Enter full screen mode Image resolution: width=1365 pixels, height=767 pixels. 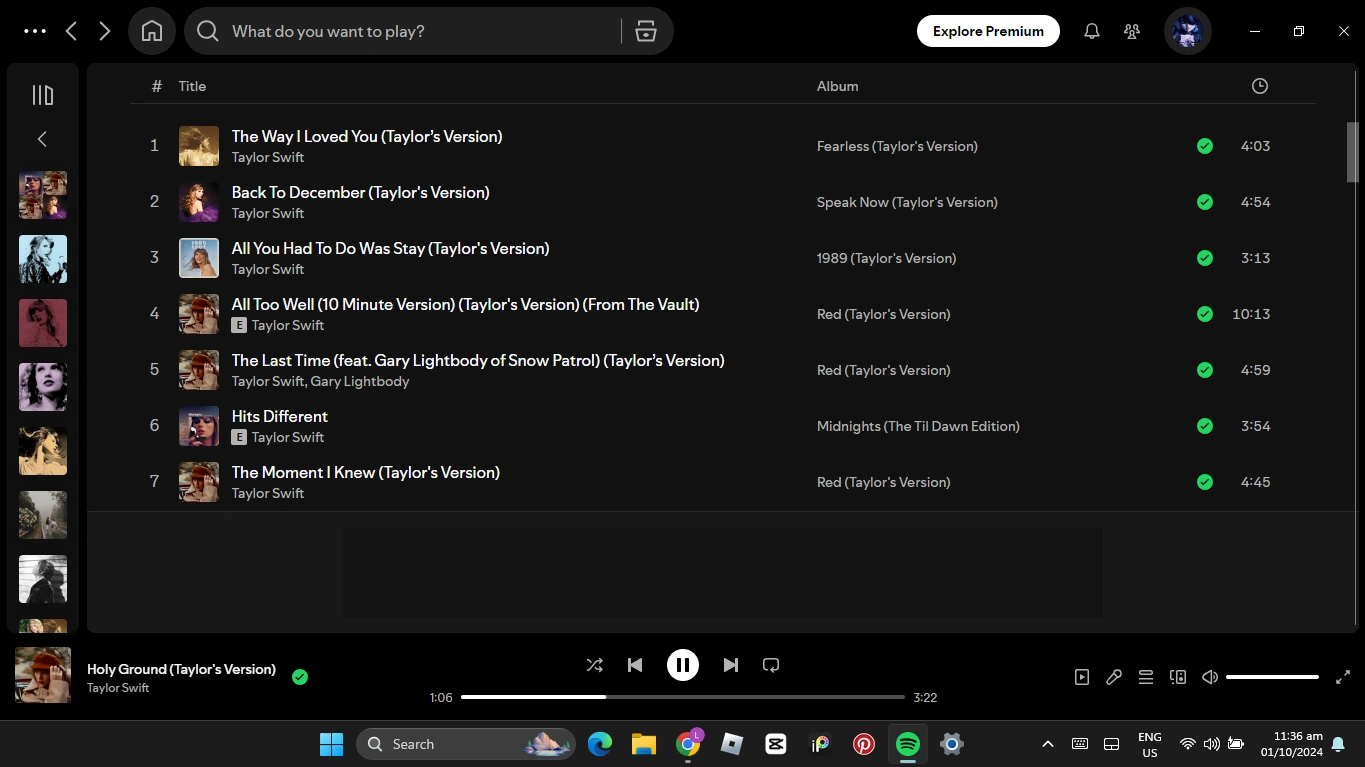[x=1343, y=677]
